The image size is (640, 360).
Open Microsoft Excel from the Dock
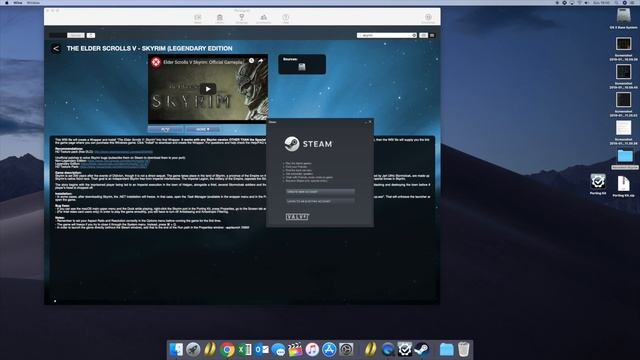244,349
